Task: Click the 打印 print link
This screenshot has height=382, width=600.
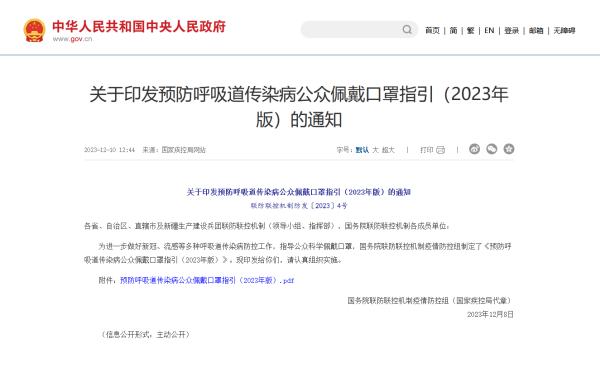Action: click(x=427, y=150)
